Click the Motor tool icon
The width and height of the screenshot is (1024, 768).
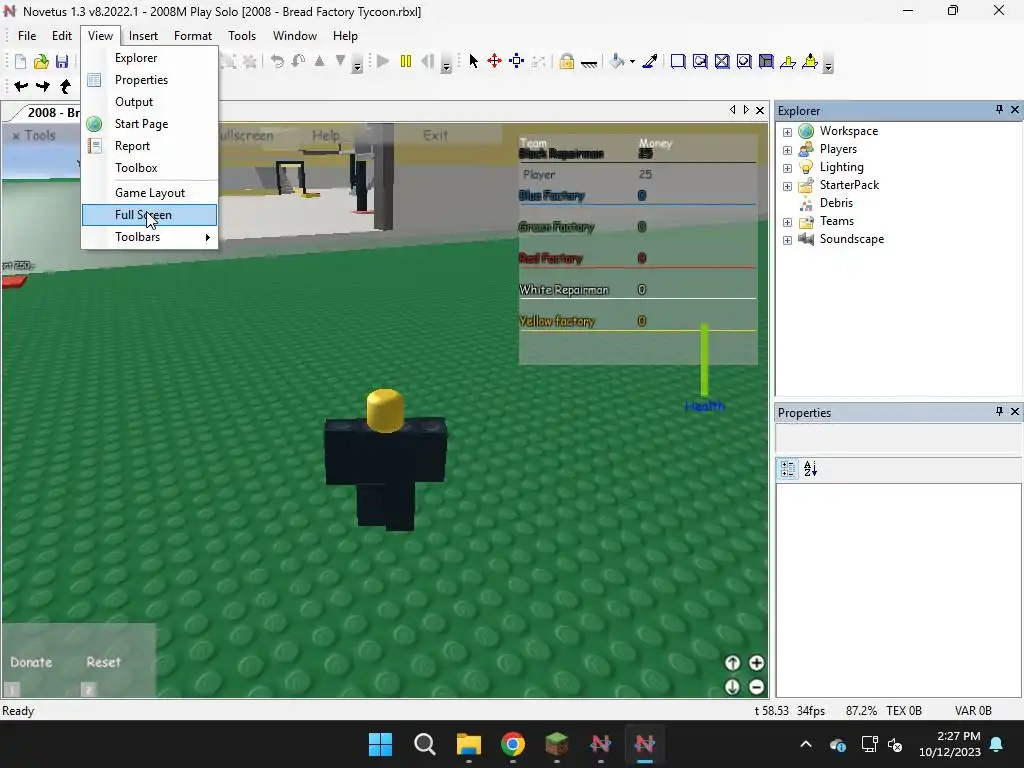coord(810,61)
